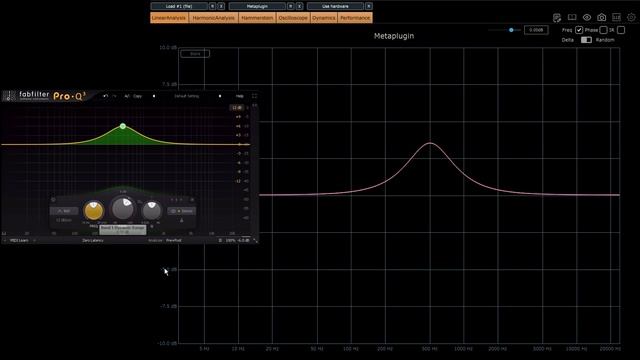
Task: Click the R button next to Load #1
Action: pos(212,6)
